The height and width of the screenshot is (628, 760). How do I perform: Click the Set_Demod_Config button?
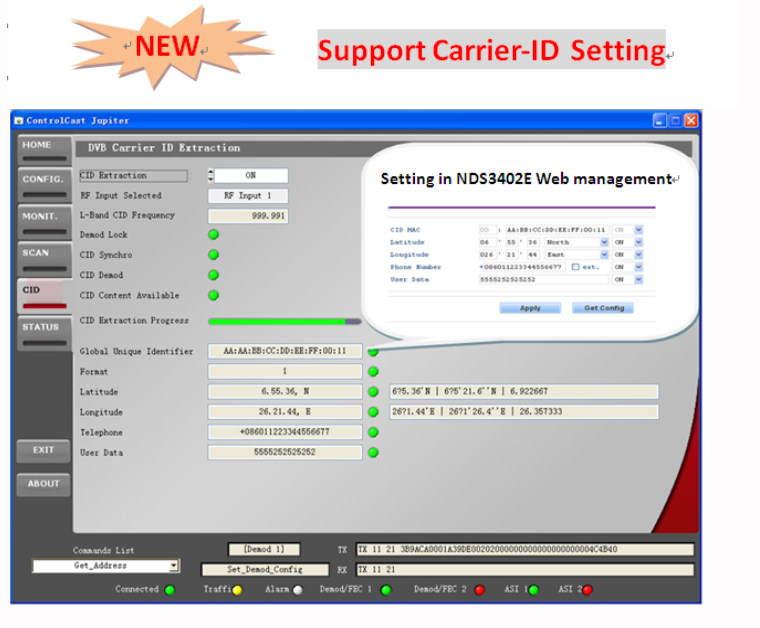pyautogui.click(x=265, y=569)
